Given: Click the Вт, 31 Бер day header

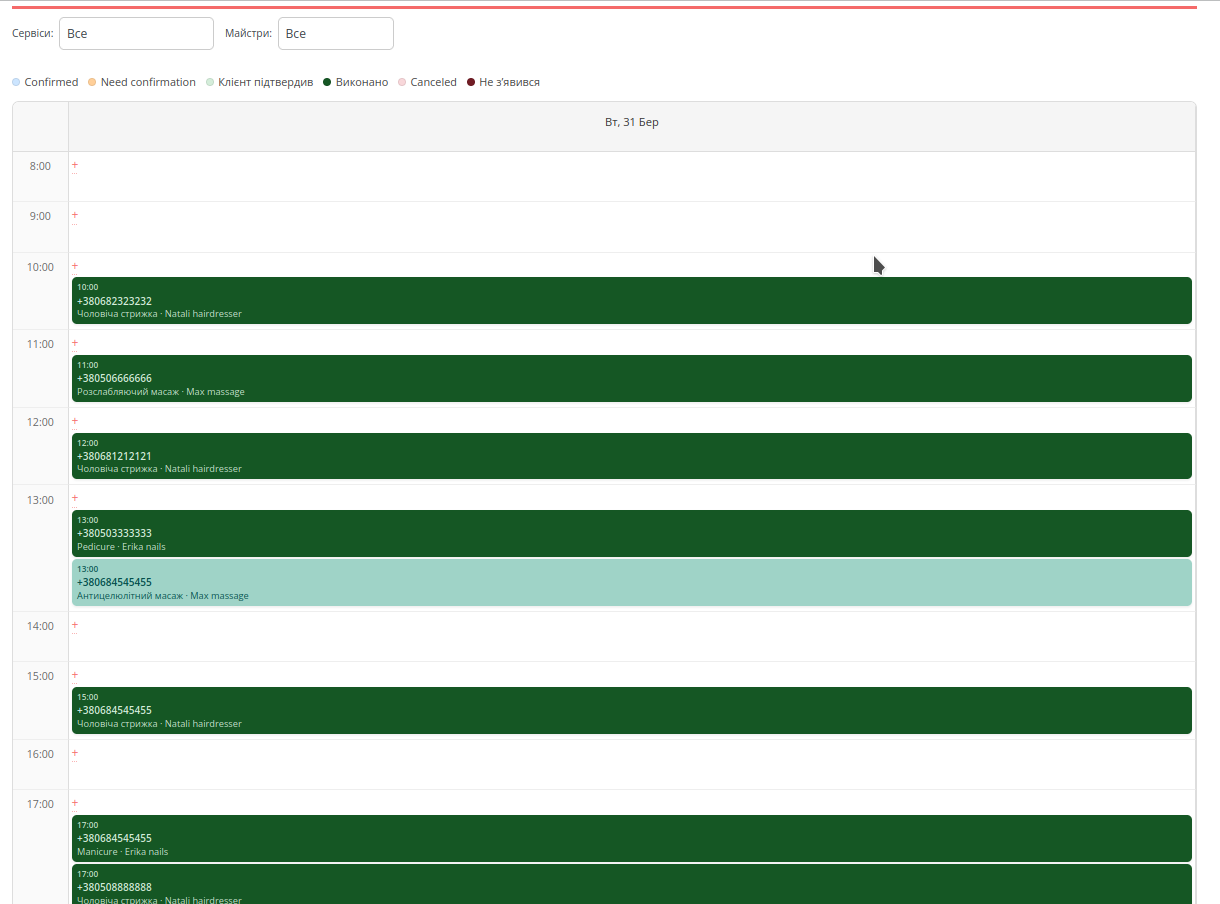Looking at the screenshot, I should point(631,123).
